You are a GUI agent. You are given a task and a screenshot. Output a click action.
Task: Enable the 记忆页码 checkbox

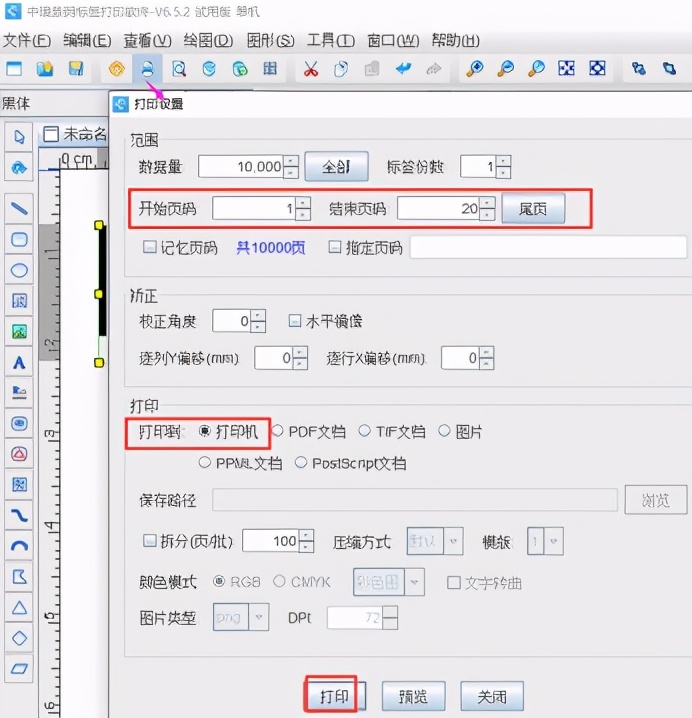(x=149, y=247)
